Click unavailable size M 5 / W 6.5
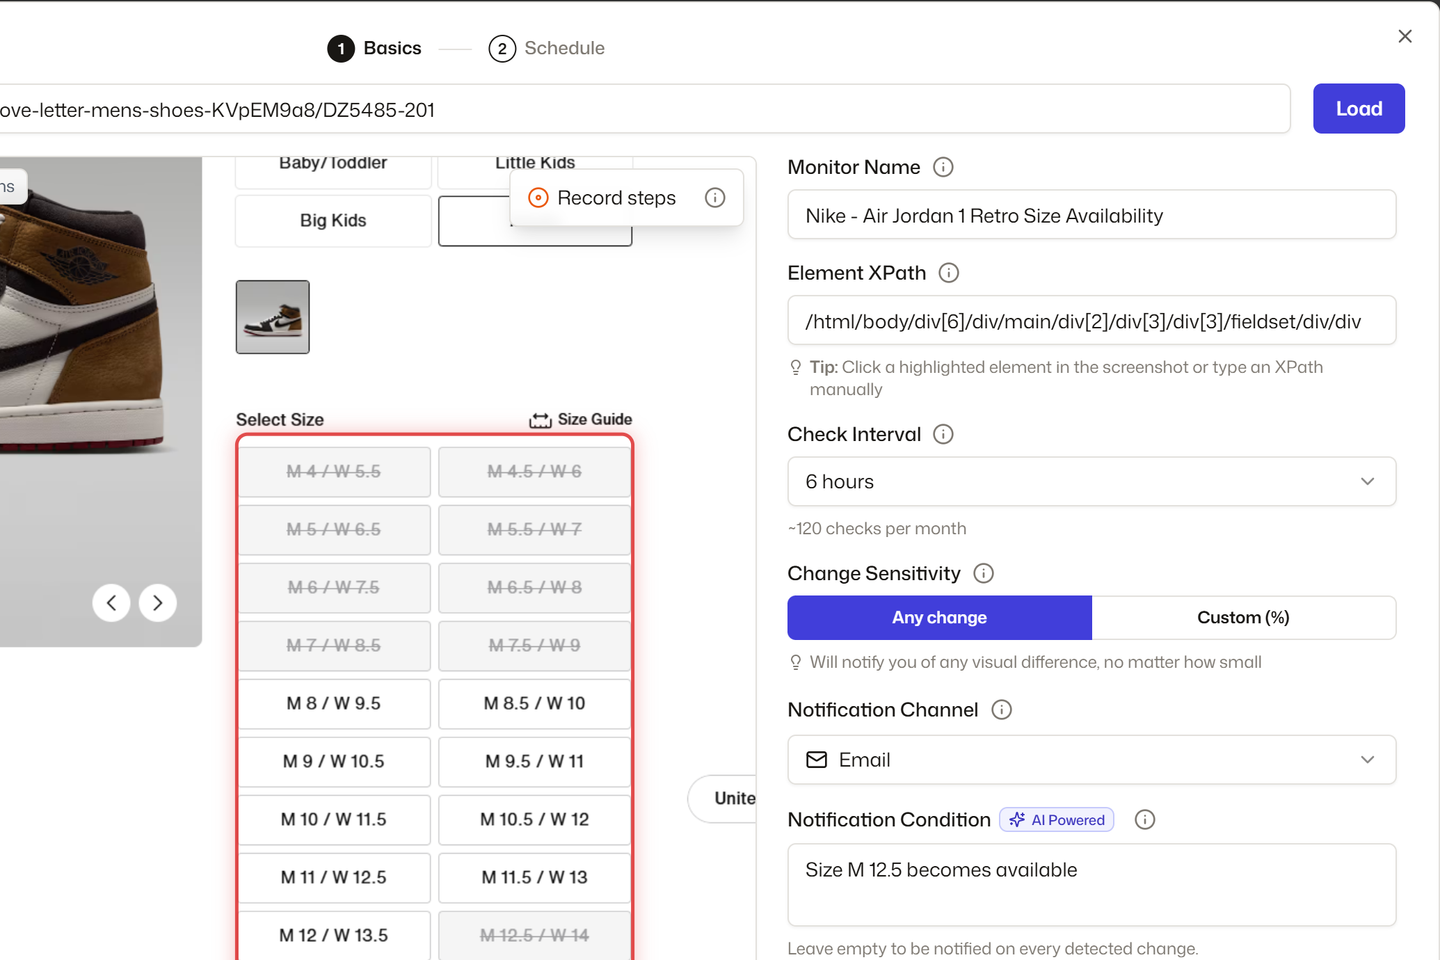The height and width of the screenshot is (960, 1440). tap(334, 530)
